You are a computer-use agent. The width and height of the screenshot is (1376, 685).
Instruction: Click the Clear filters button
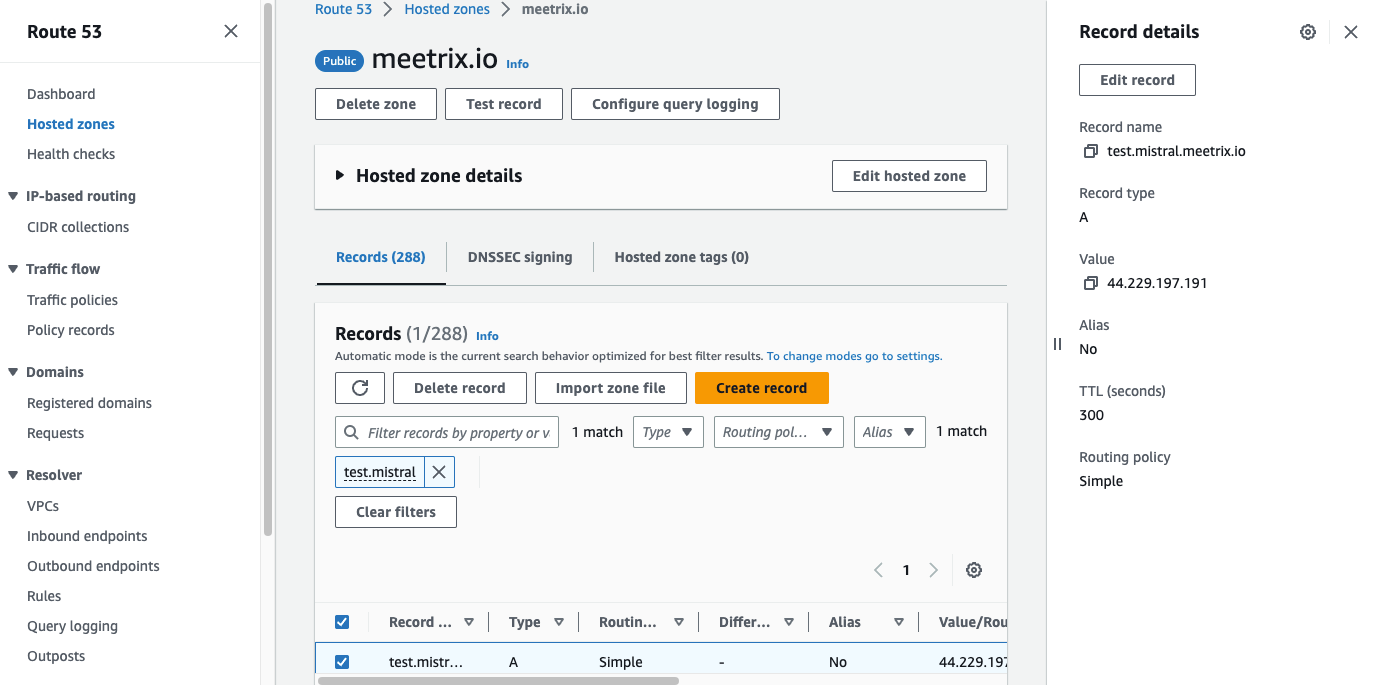(x=396, y=512)
